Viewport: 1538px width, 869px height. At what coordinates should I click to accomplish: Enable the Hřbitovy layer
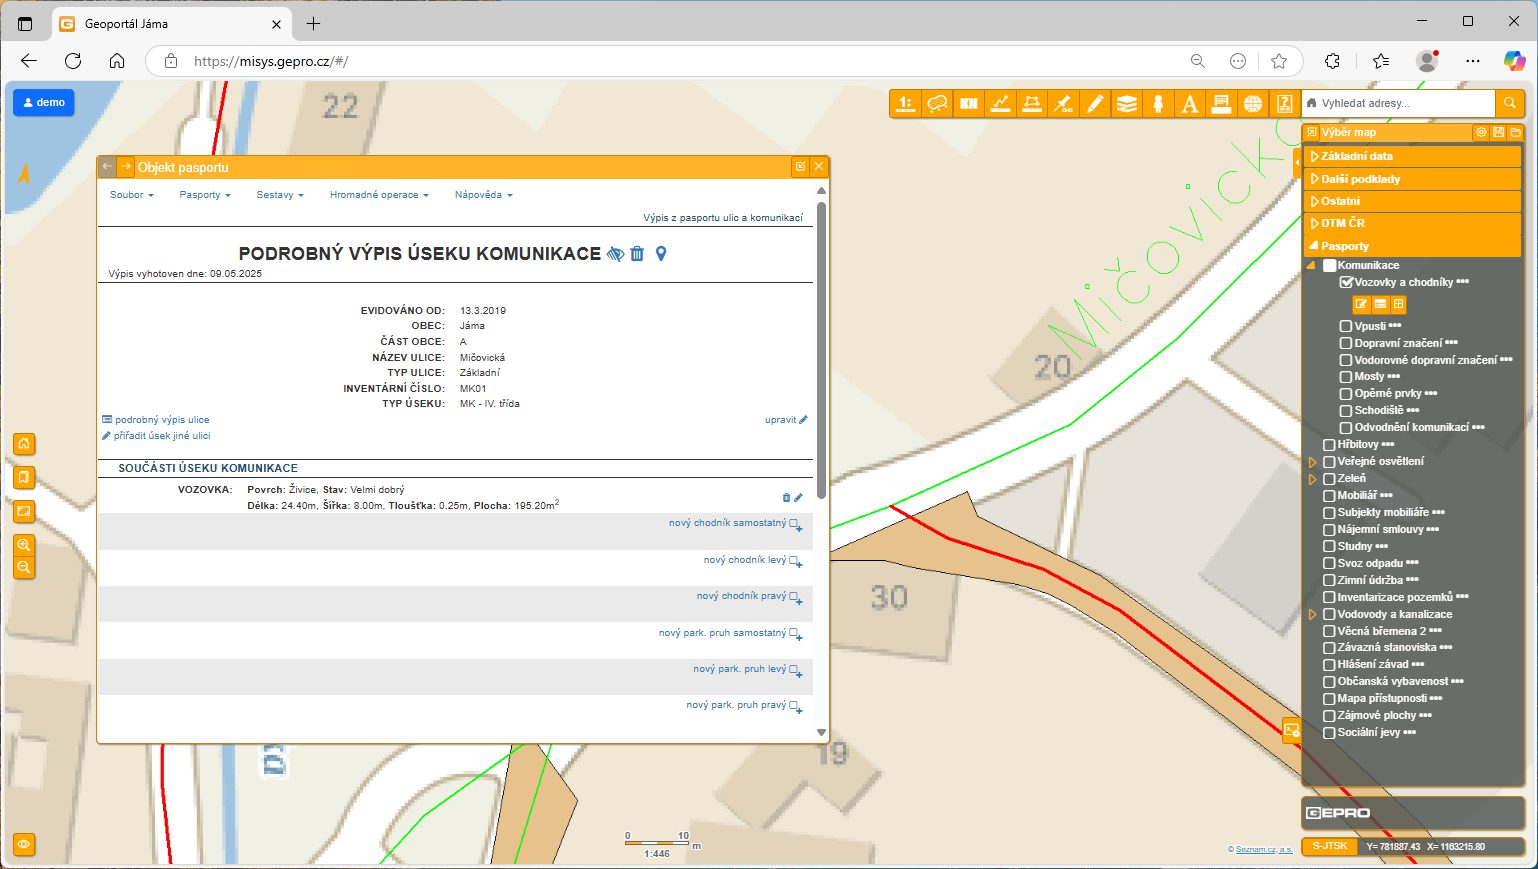click(1329, 445)
